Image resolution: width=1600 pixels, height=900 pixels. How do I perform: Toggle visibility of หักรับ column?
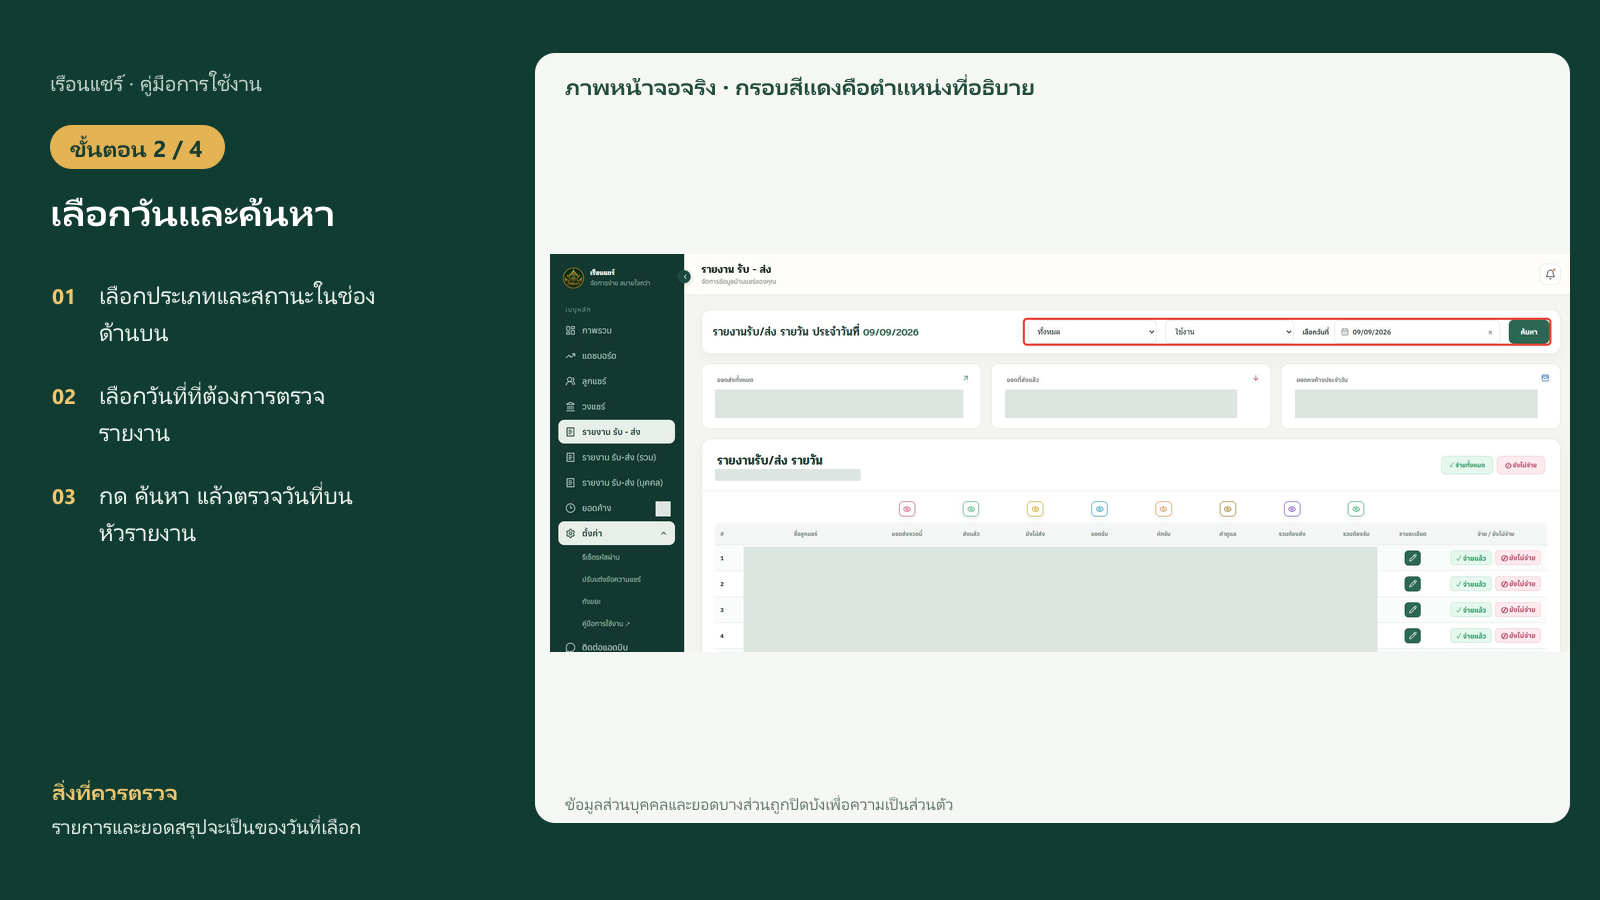[1163, 509]
